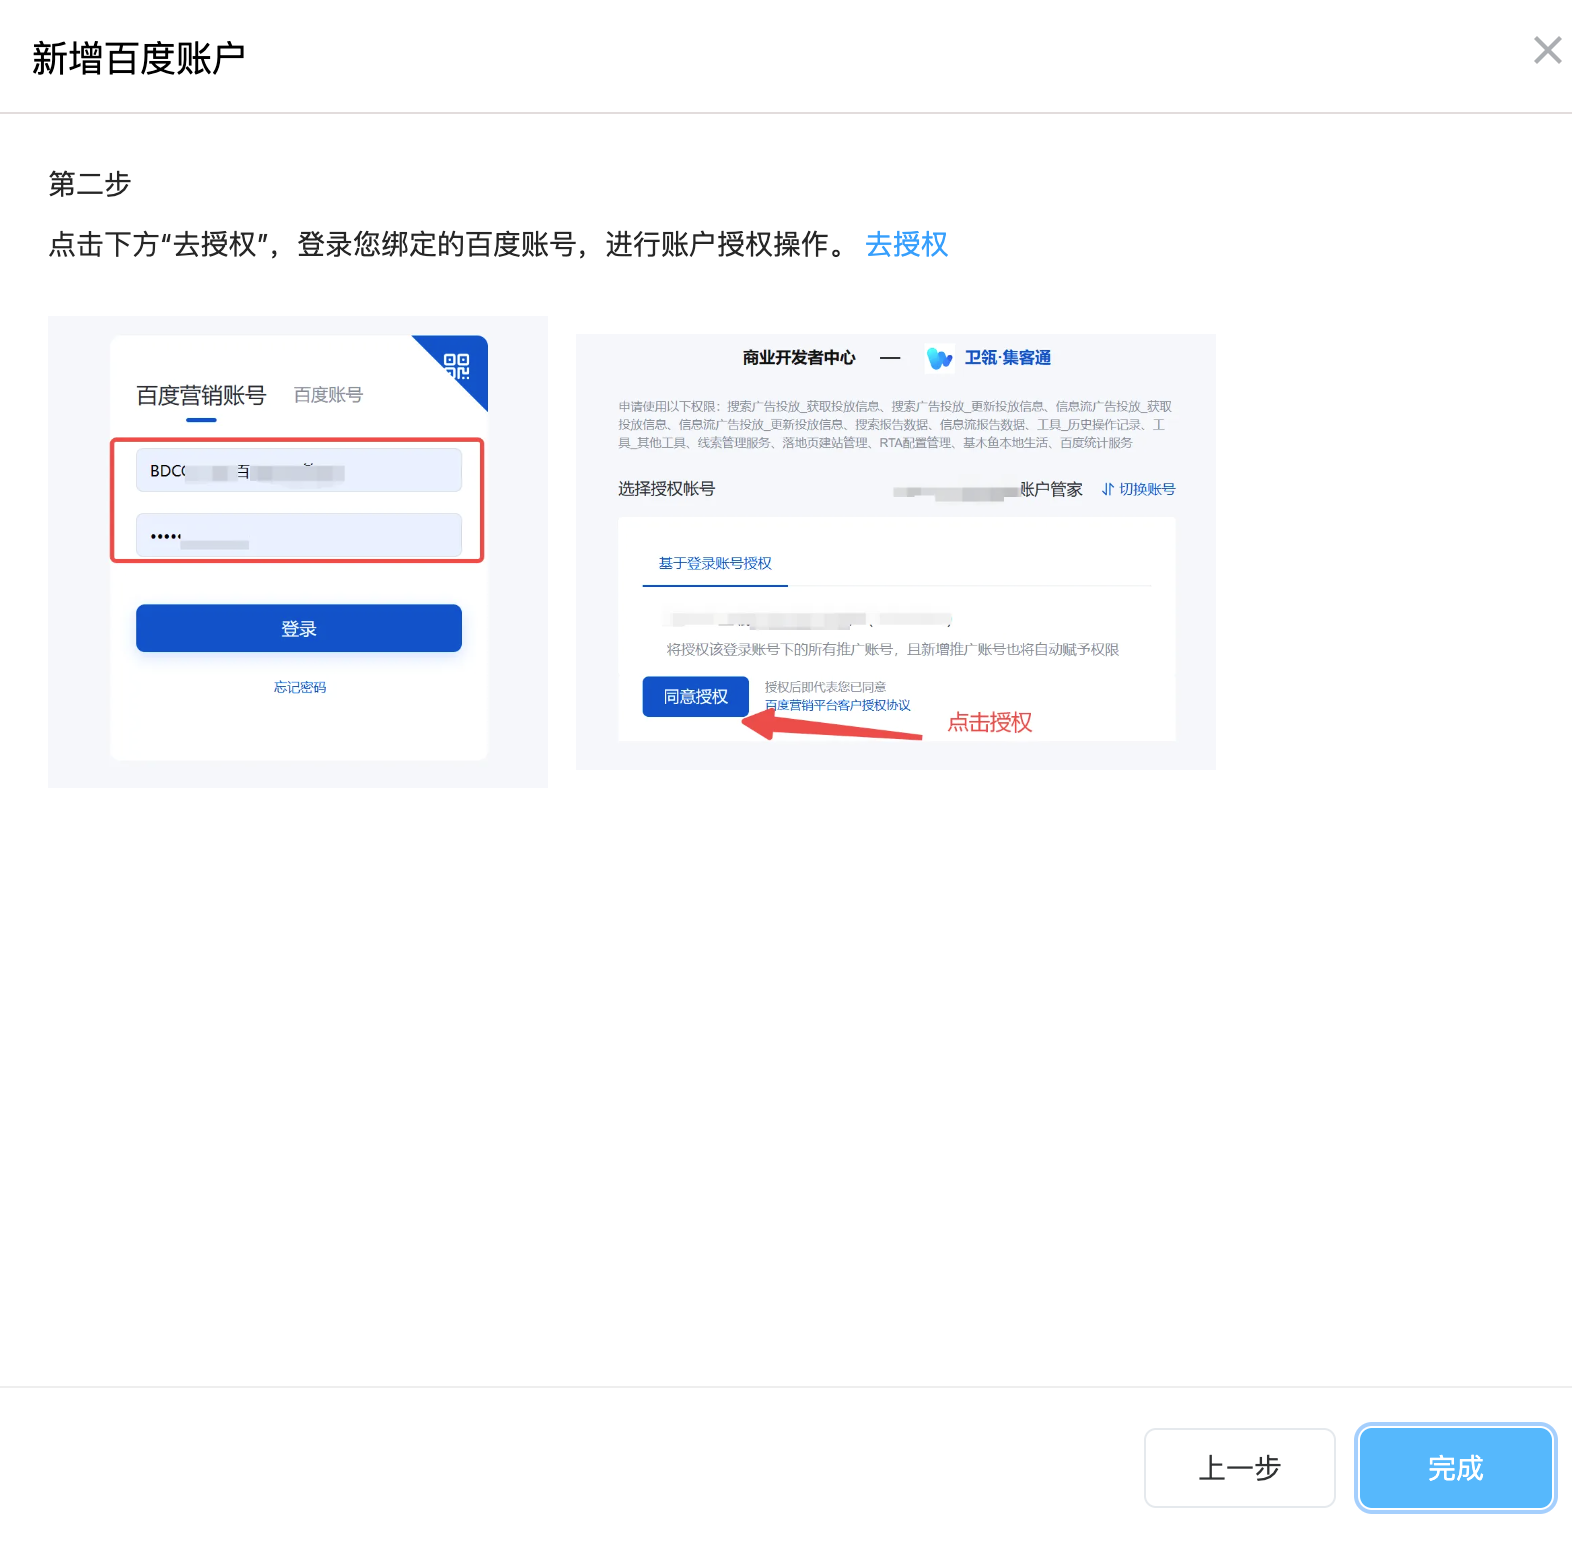Click the 基于登录账号授权 tab in the tutorial image
This screenshot has width=1572, height=1546.
[x=715, y=563]
